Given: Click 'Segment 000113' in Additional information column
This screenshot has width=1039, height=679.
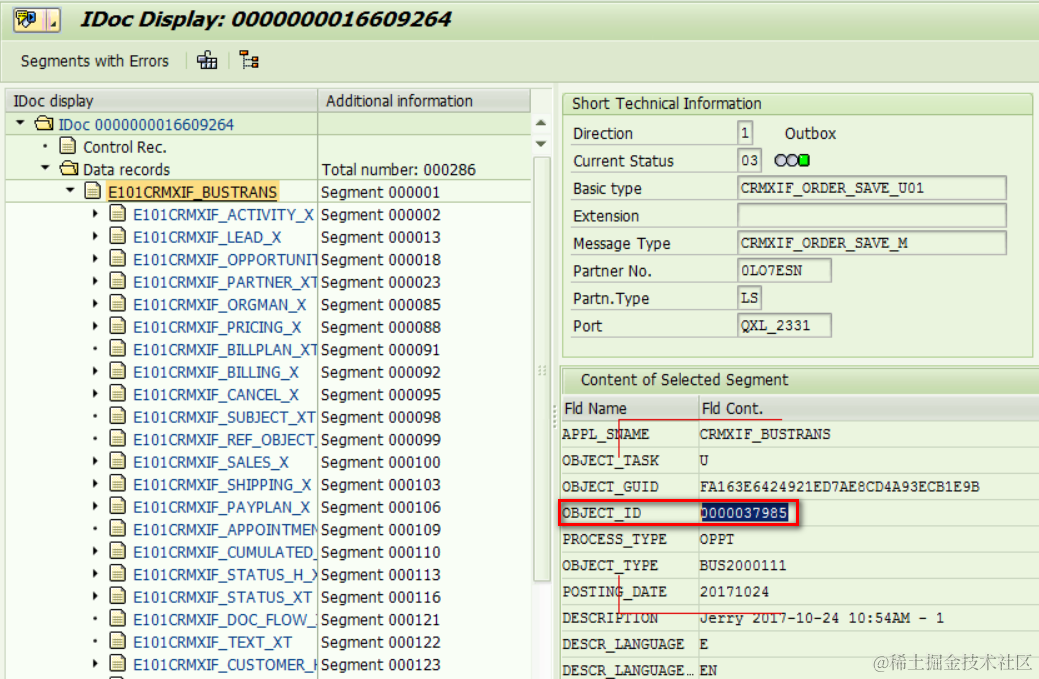Looking at the screenshot, I should [380, 575].
